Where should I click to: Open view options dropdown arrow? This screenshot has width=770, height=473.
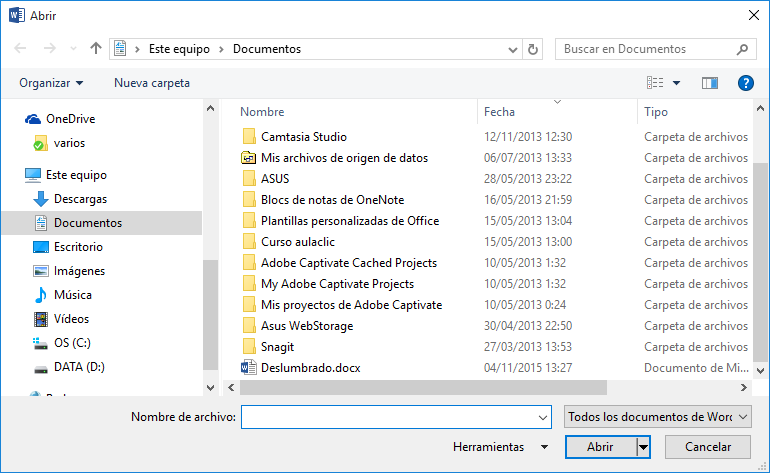(676, 83)
